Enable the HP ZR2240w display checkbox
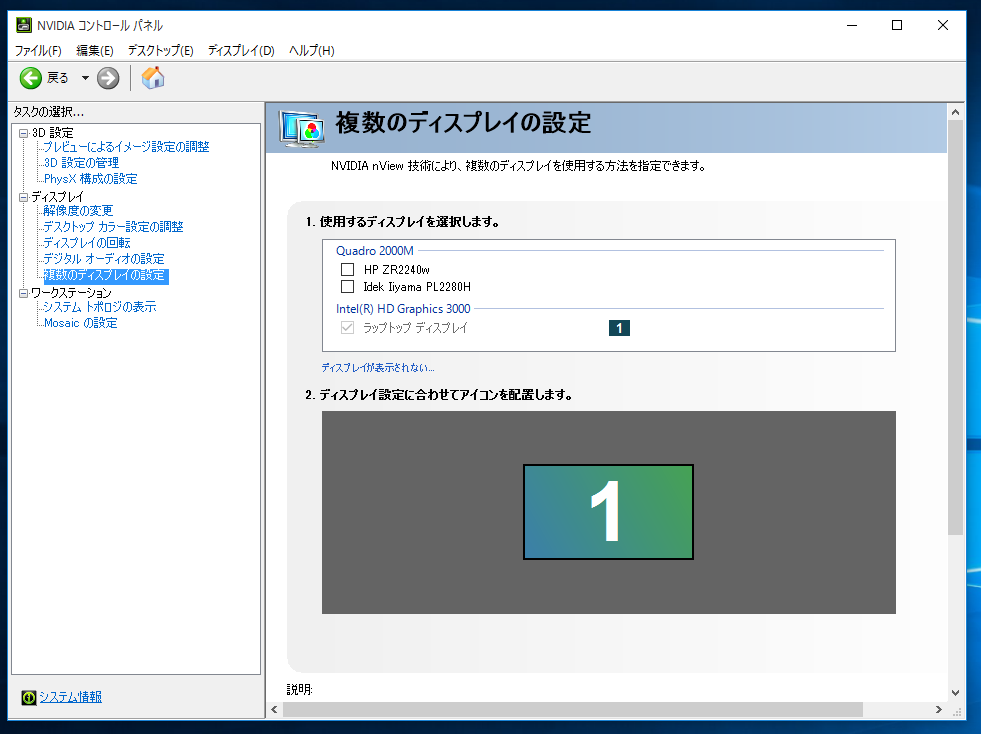This screenshot has height=734, width=981. (347, 270)
